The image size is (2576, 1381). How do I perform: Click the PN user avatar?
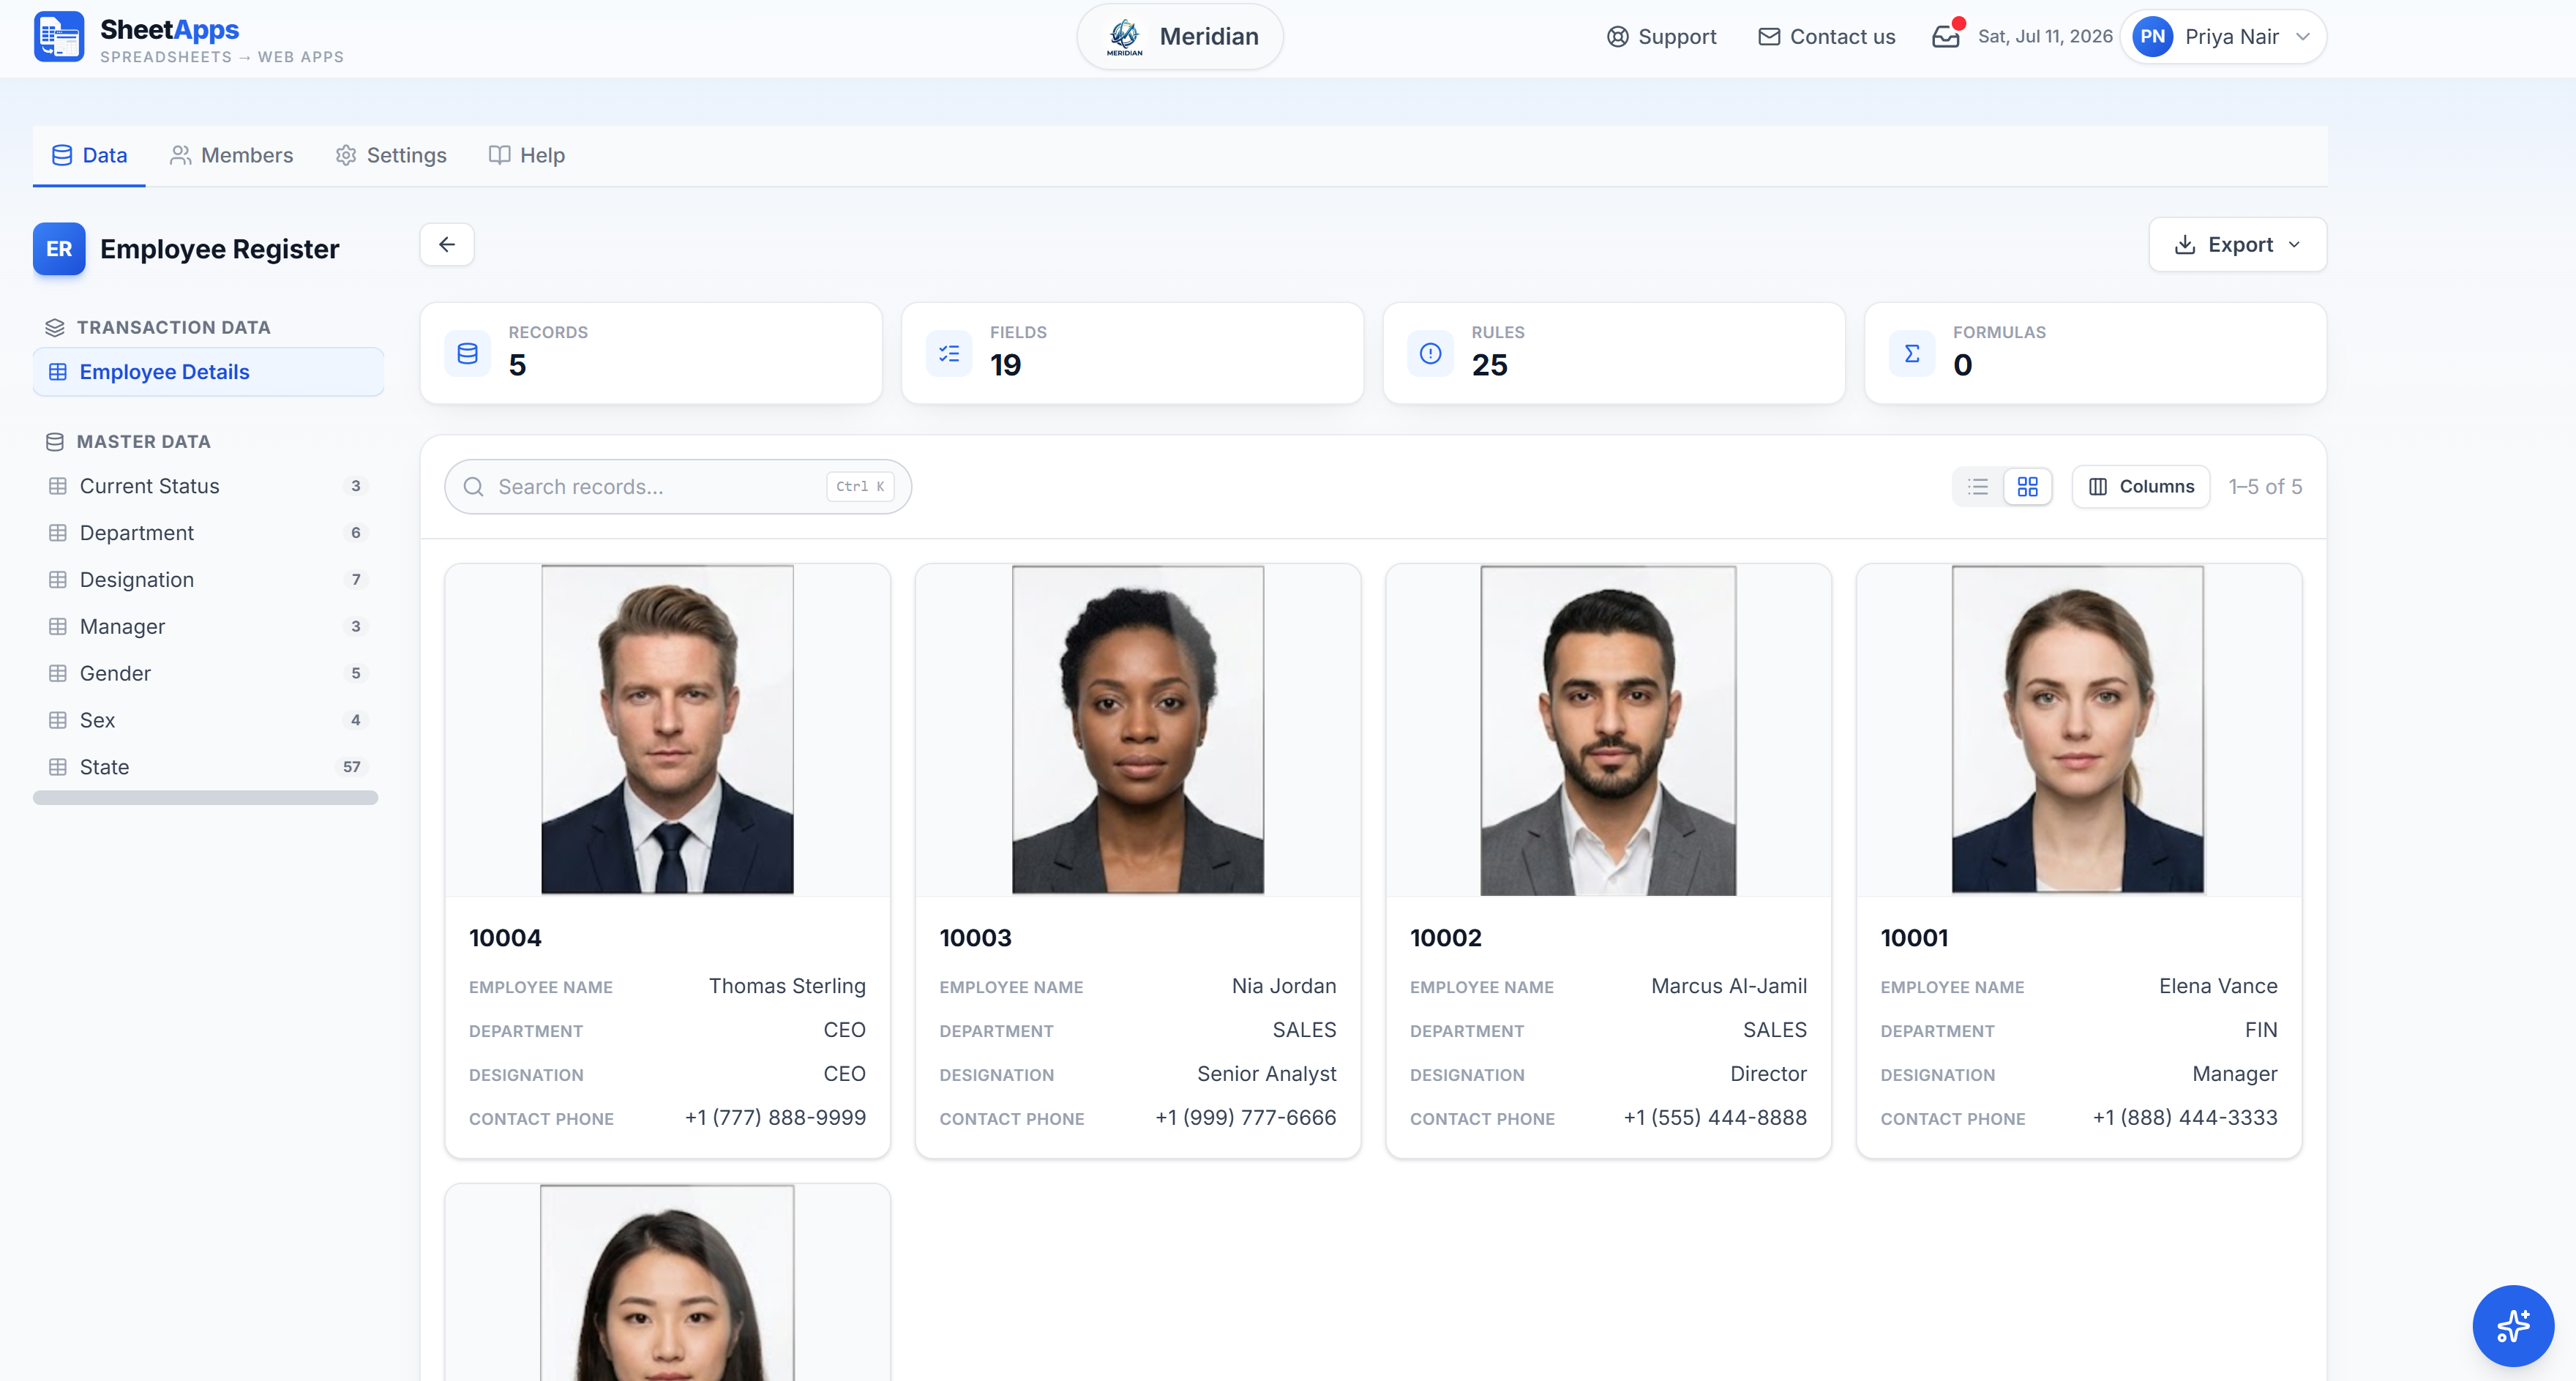pos(2152,37)
